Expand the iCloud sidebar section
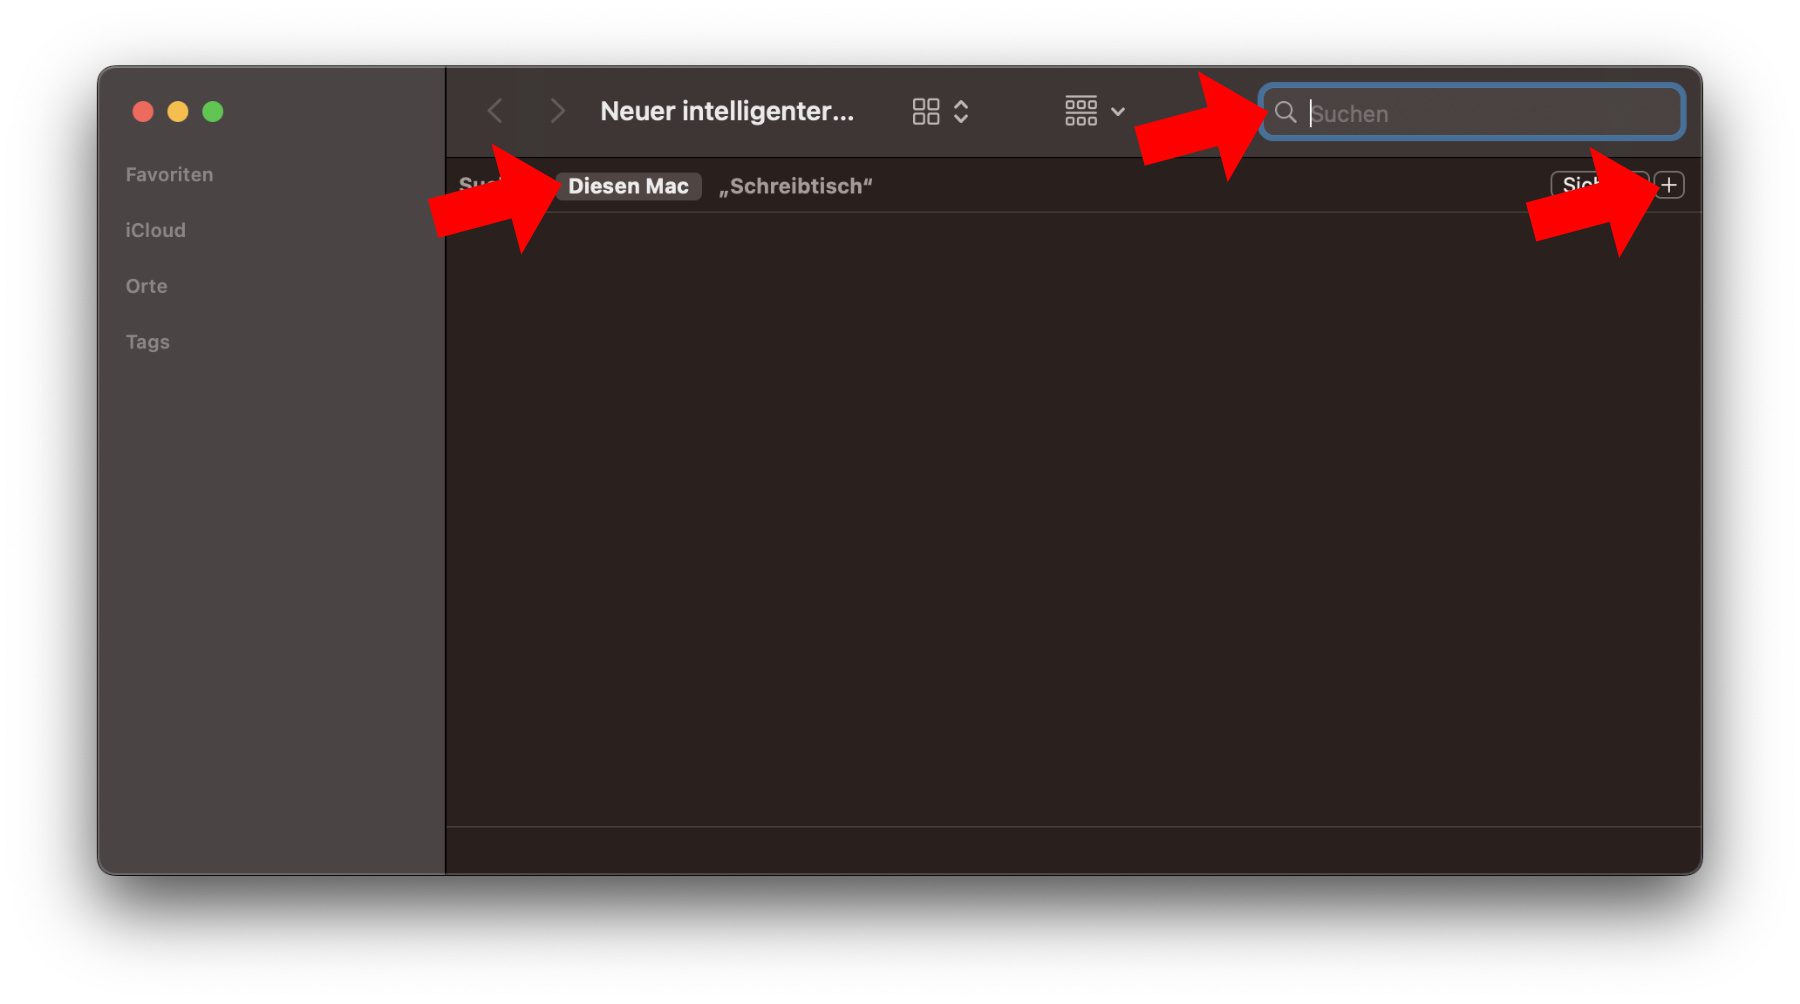 pos(155,230)
